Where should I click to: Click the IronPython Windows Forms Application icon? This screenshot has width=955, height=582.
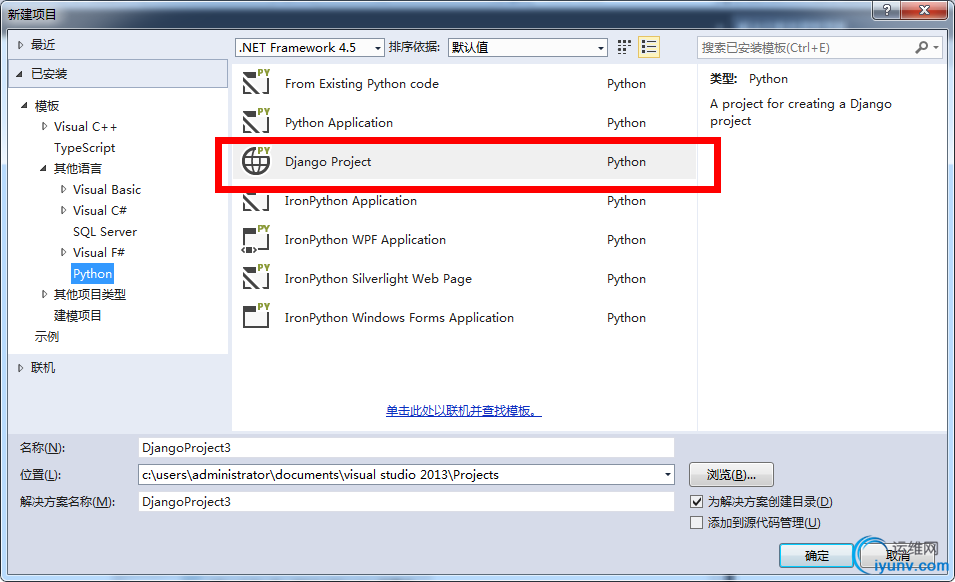click(x=256, y=317)
